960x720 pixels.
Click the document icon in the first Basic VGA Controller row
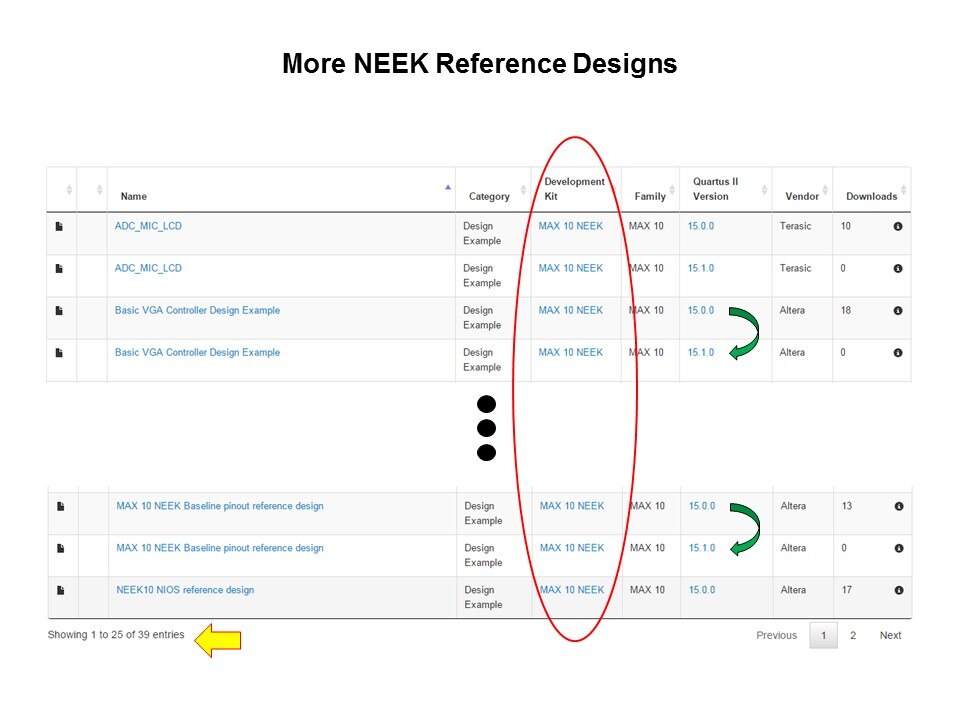tap(59, 311)
